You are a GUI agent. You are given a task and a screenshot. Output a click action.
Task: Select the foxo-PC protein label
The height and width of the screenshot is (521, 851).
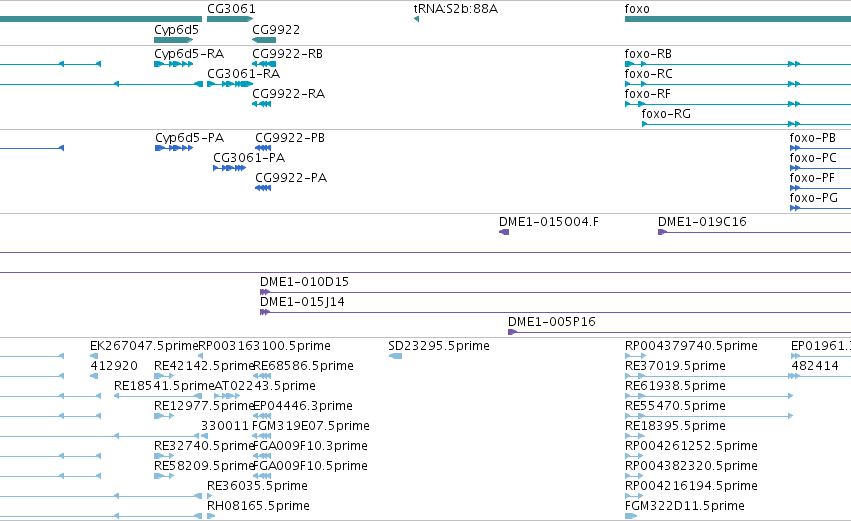[813, 158]
